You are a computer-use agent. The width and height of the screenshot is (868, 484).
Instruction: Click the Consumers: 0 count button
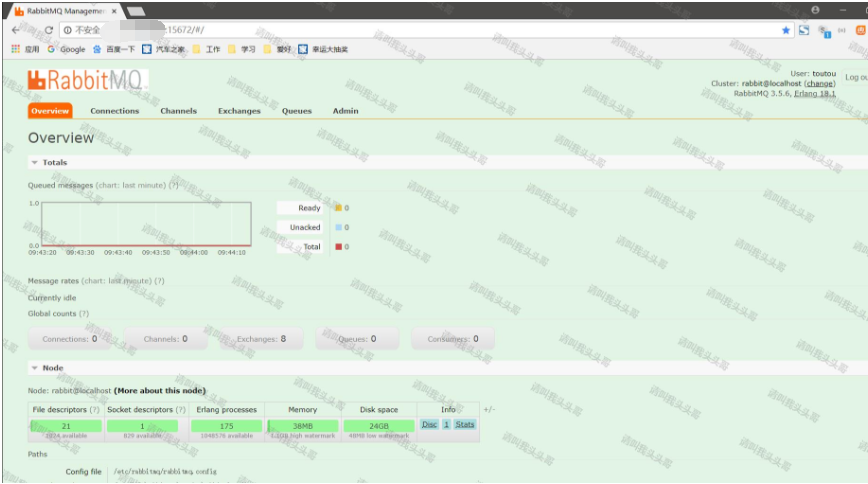[x=453, y=339]
